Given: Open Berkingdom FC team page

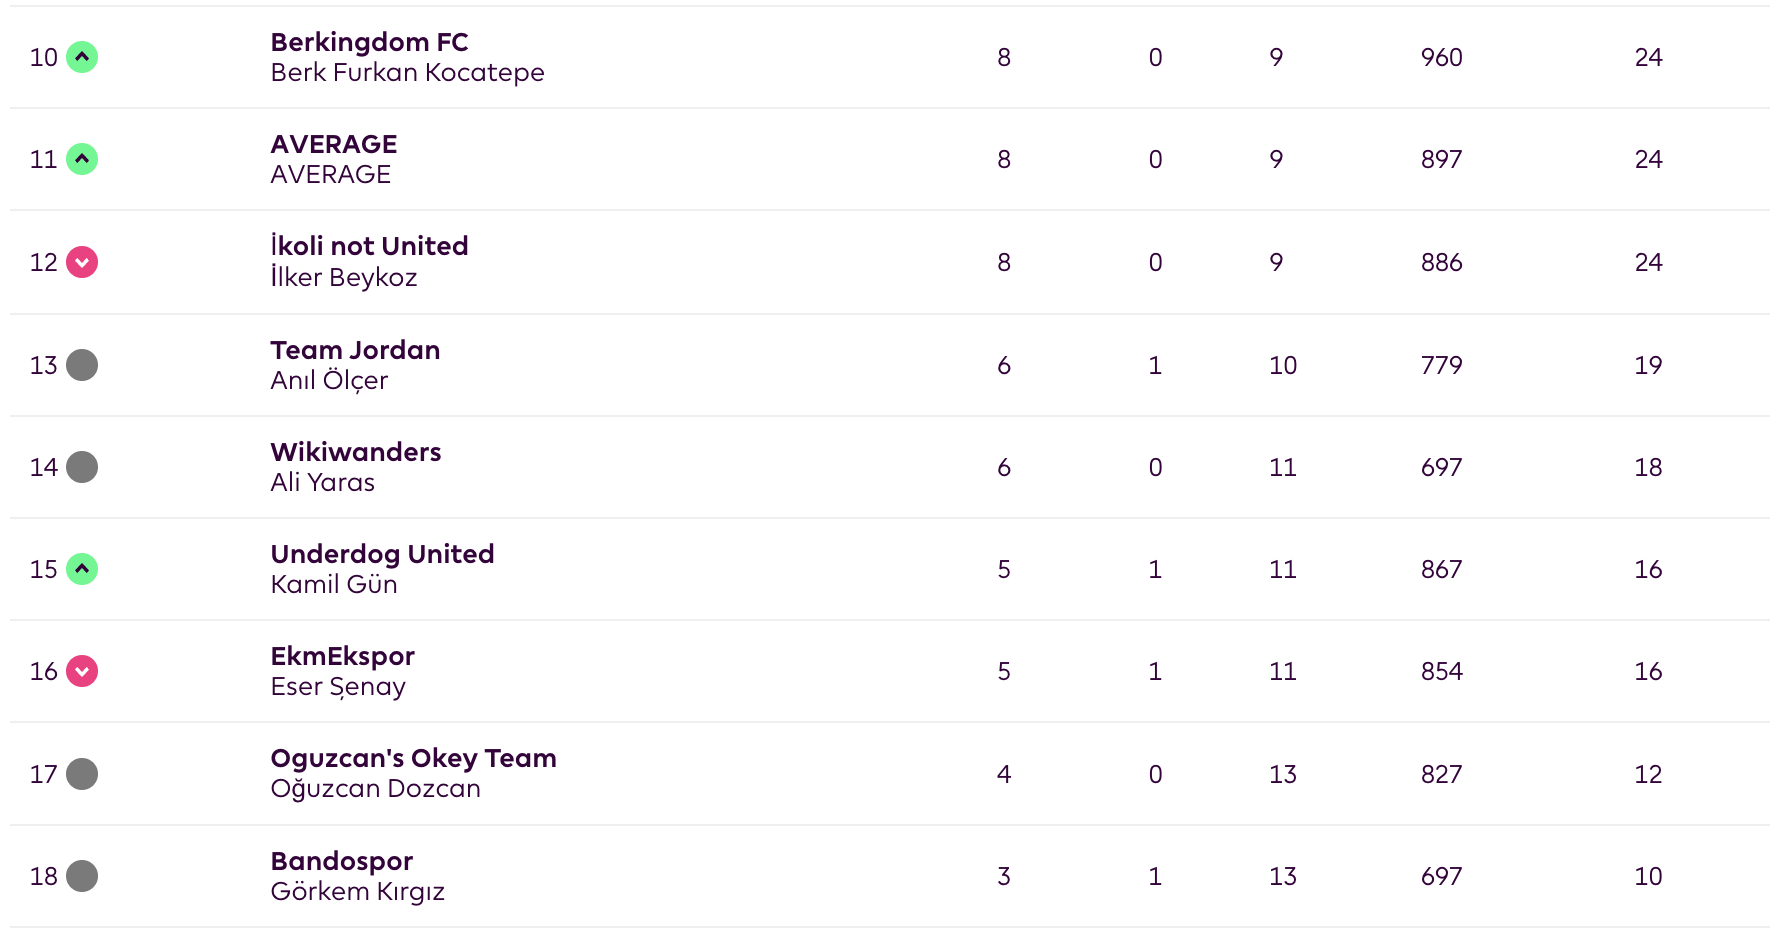Looking at the screenshot, I should click(x=369, y=42).
